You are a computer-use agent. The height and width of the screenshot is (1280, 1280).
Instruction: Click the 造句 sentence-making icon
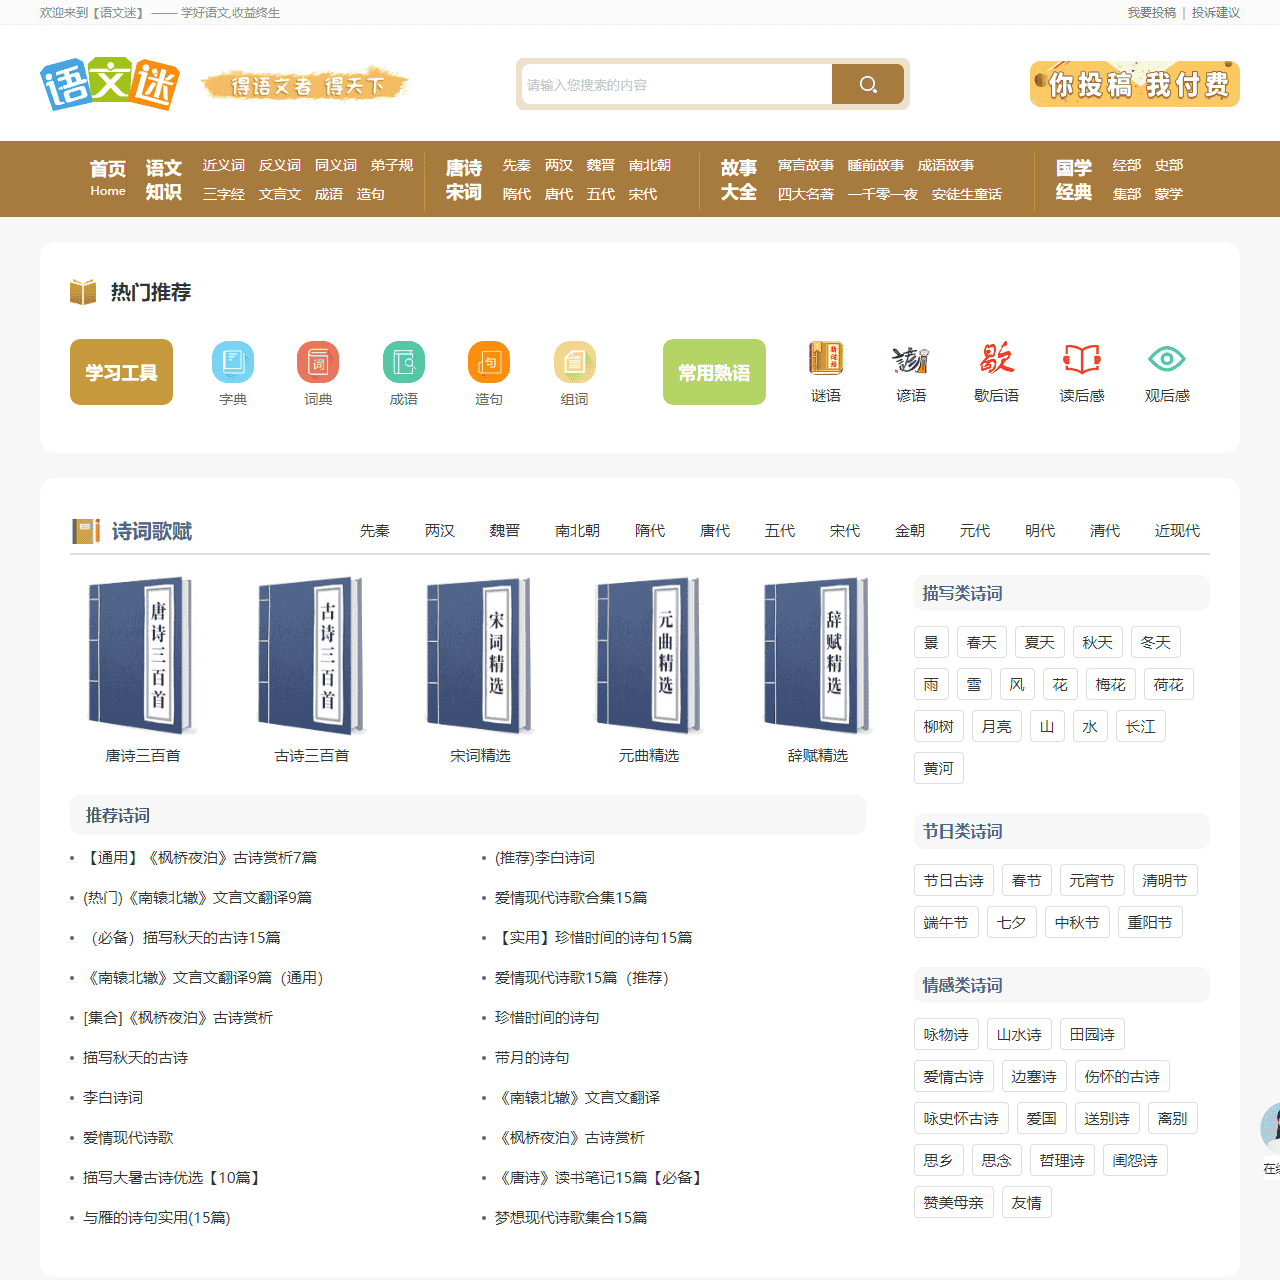pos(489,362)
